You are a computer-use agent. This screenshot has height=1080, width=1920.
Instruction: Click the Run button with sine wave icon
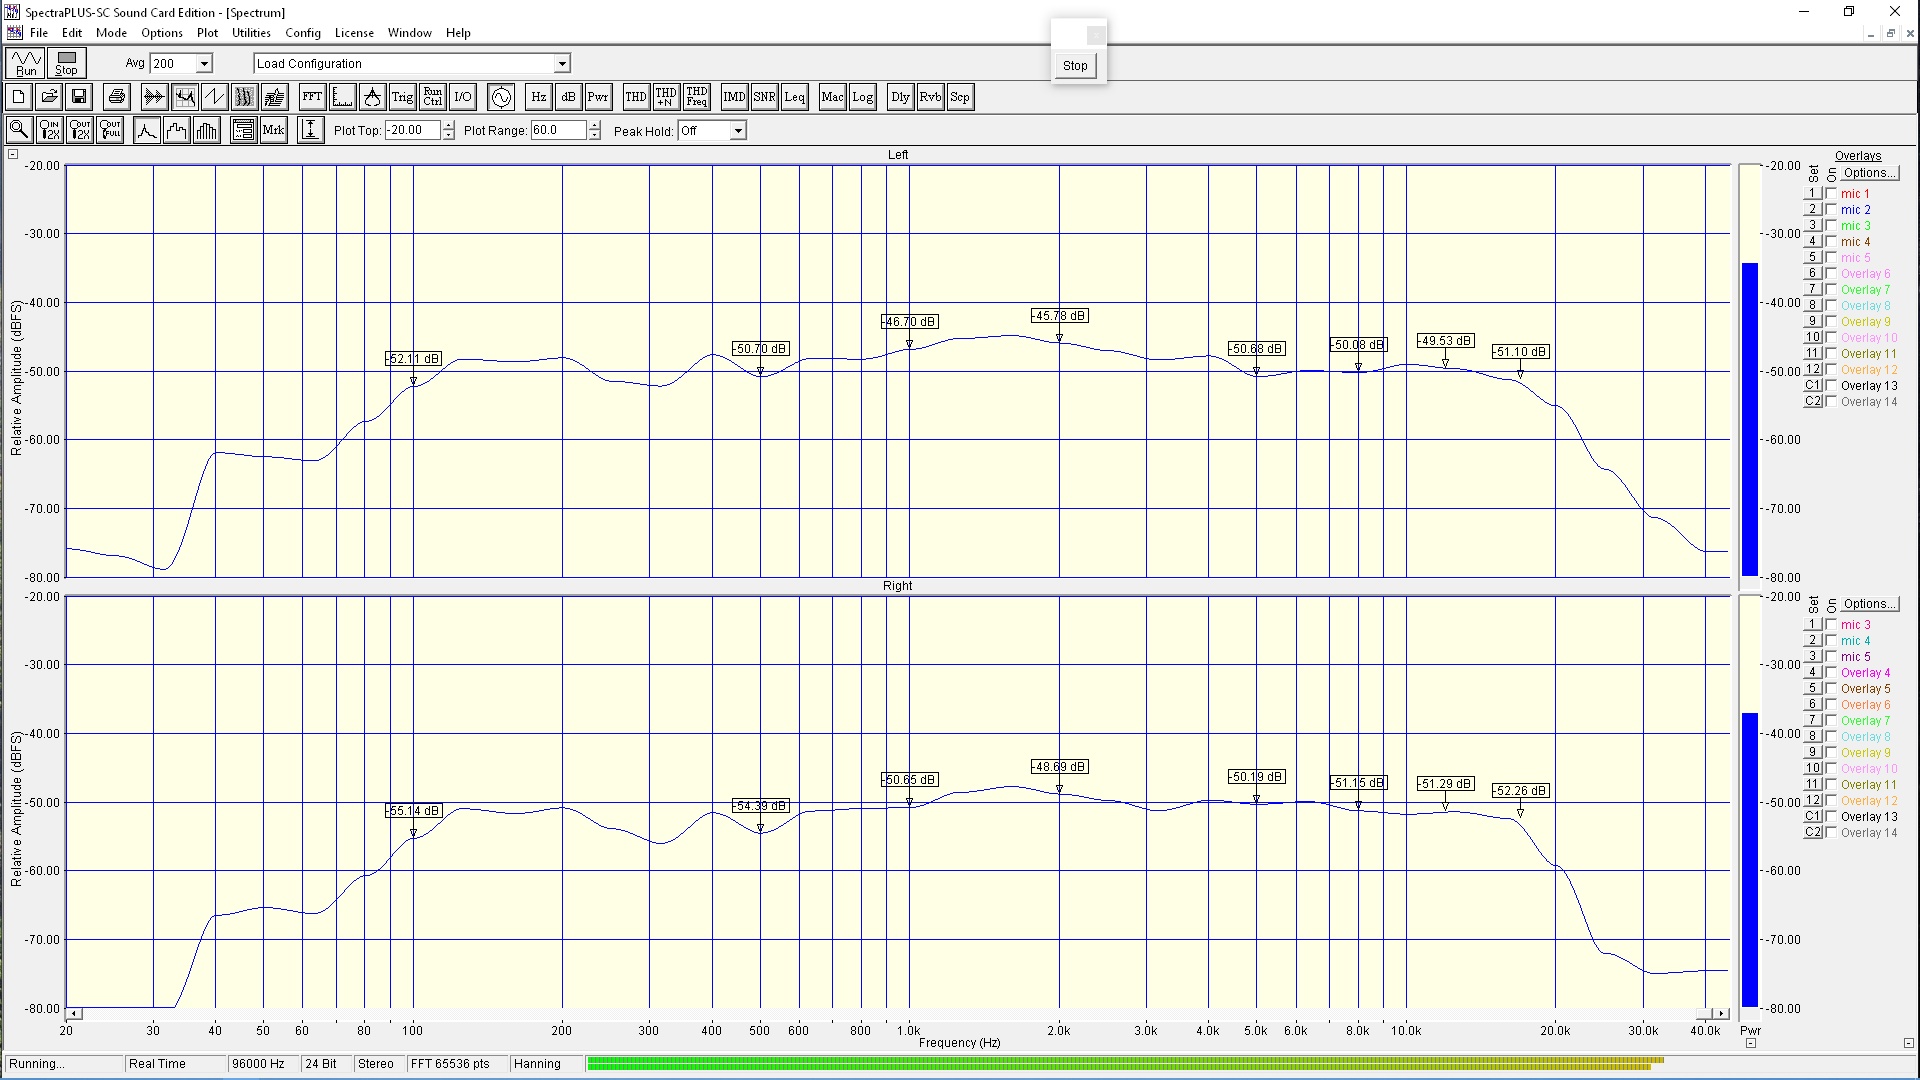tap(26, 63)
